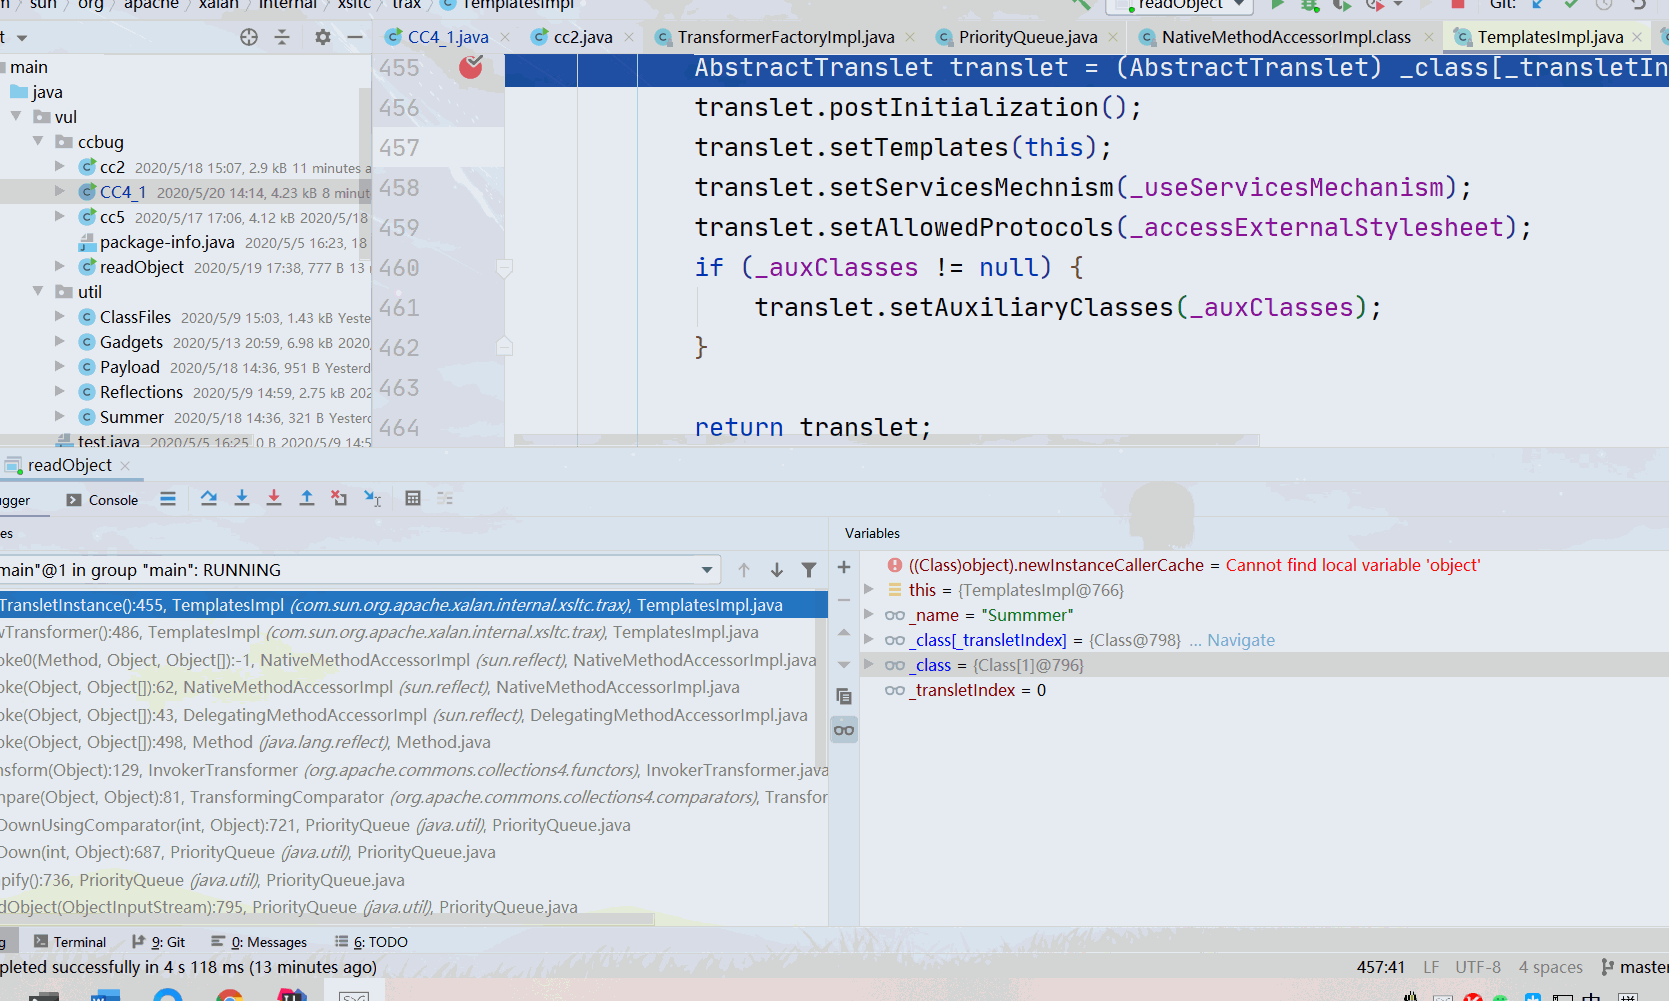
Task: Add a new watch with plus icon
Action: (x=844, y=567)
